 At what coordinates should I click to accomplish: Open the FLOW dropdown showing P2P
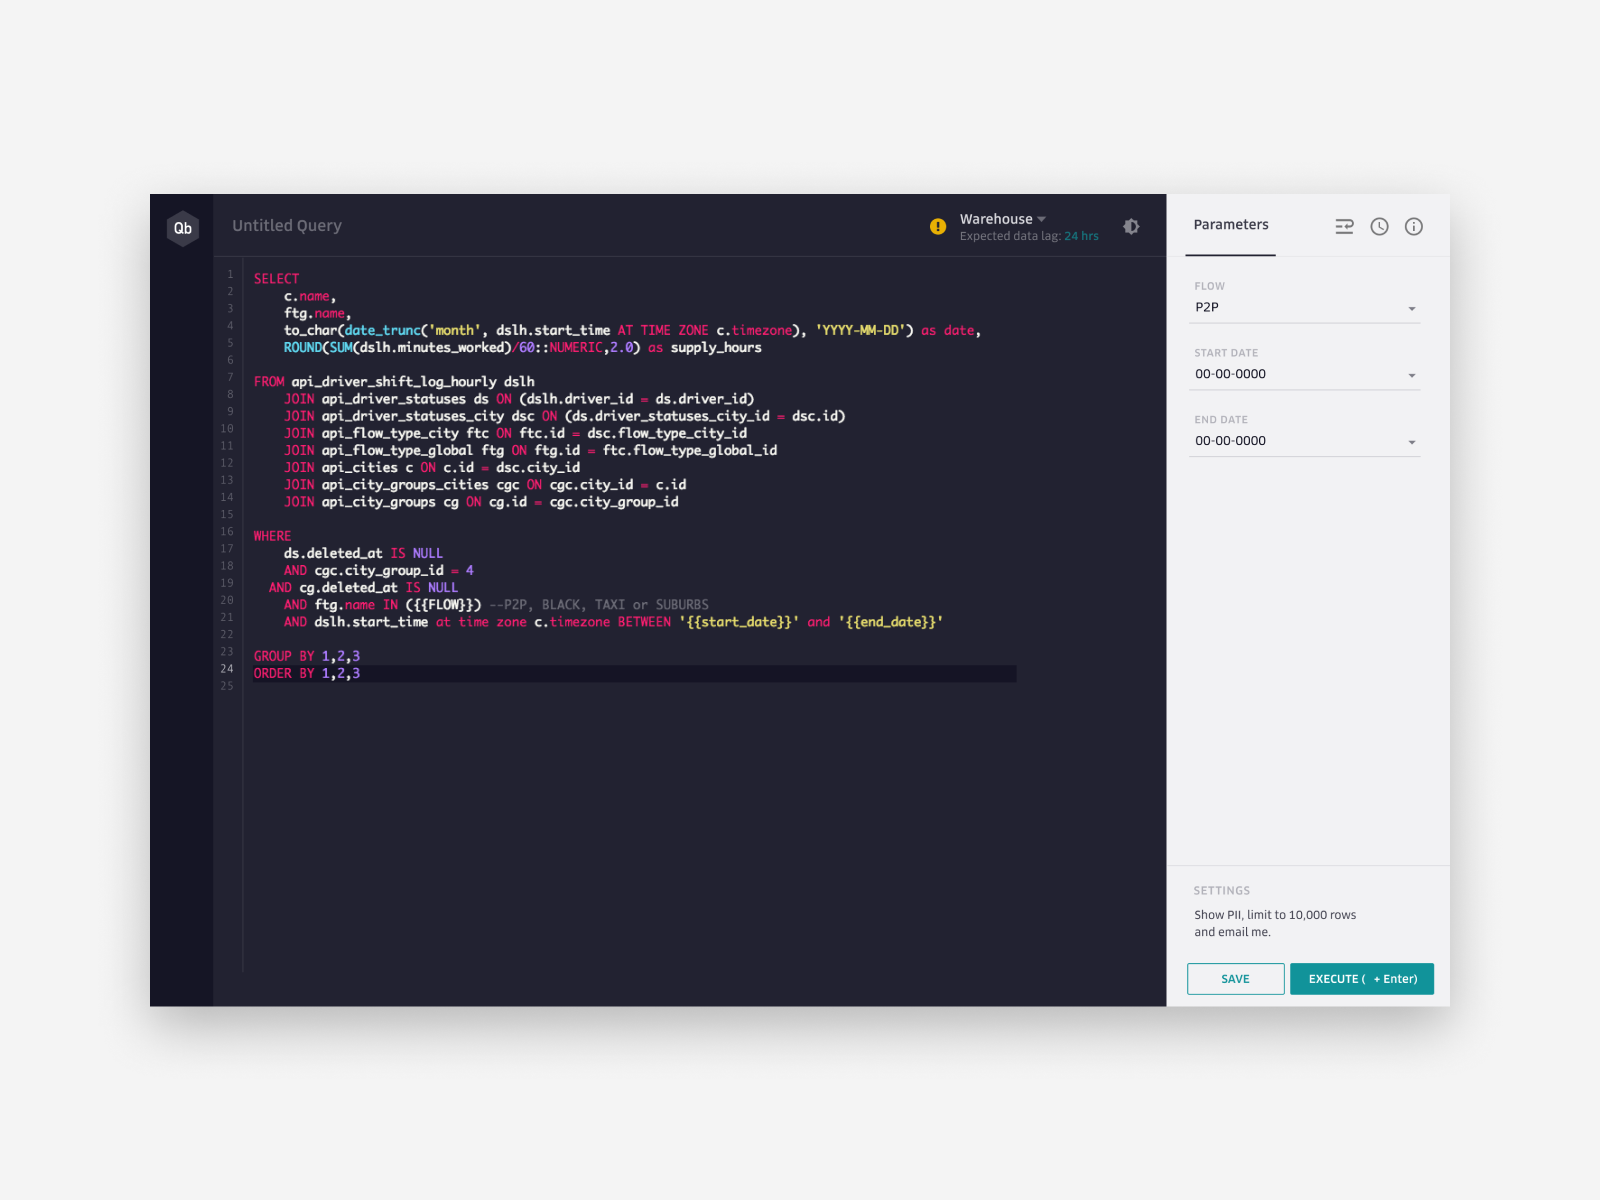click(1304, 307)
